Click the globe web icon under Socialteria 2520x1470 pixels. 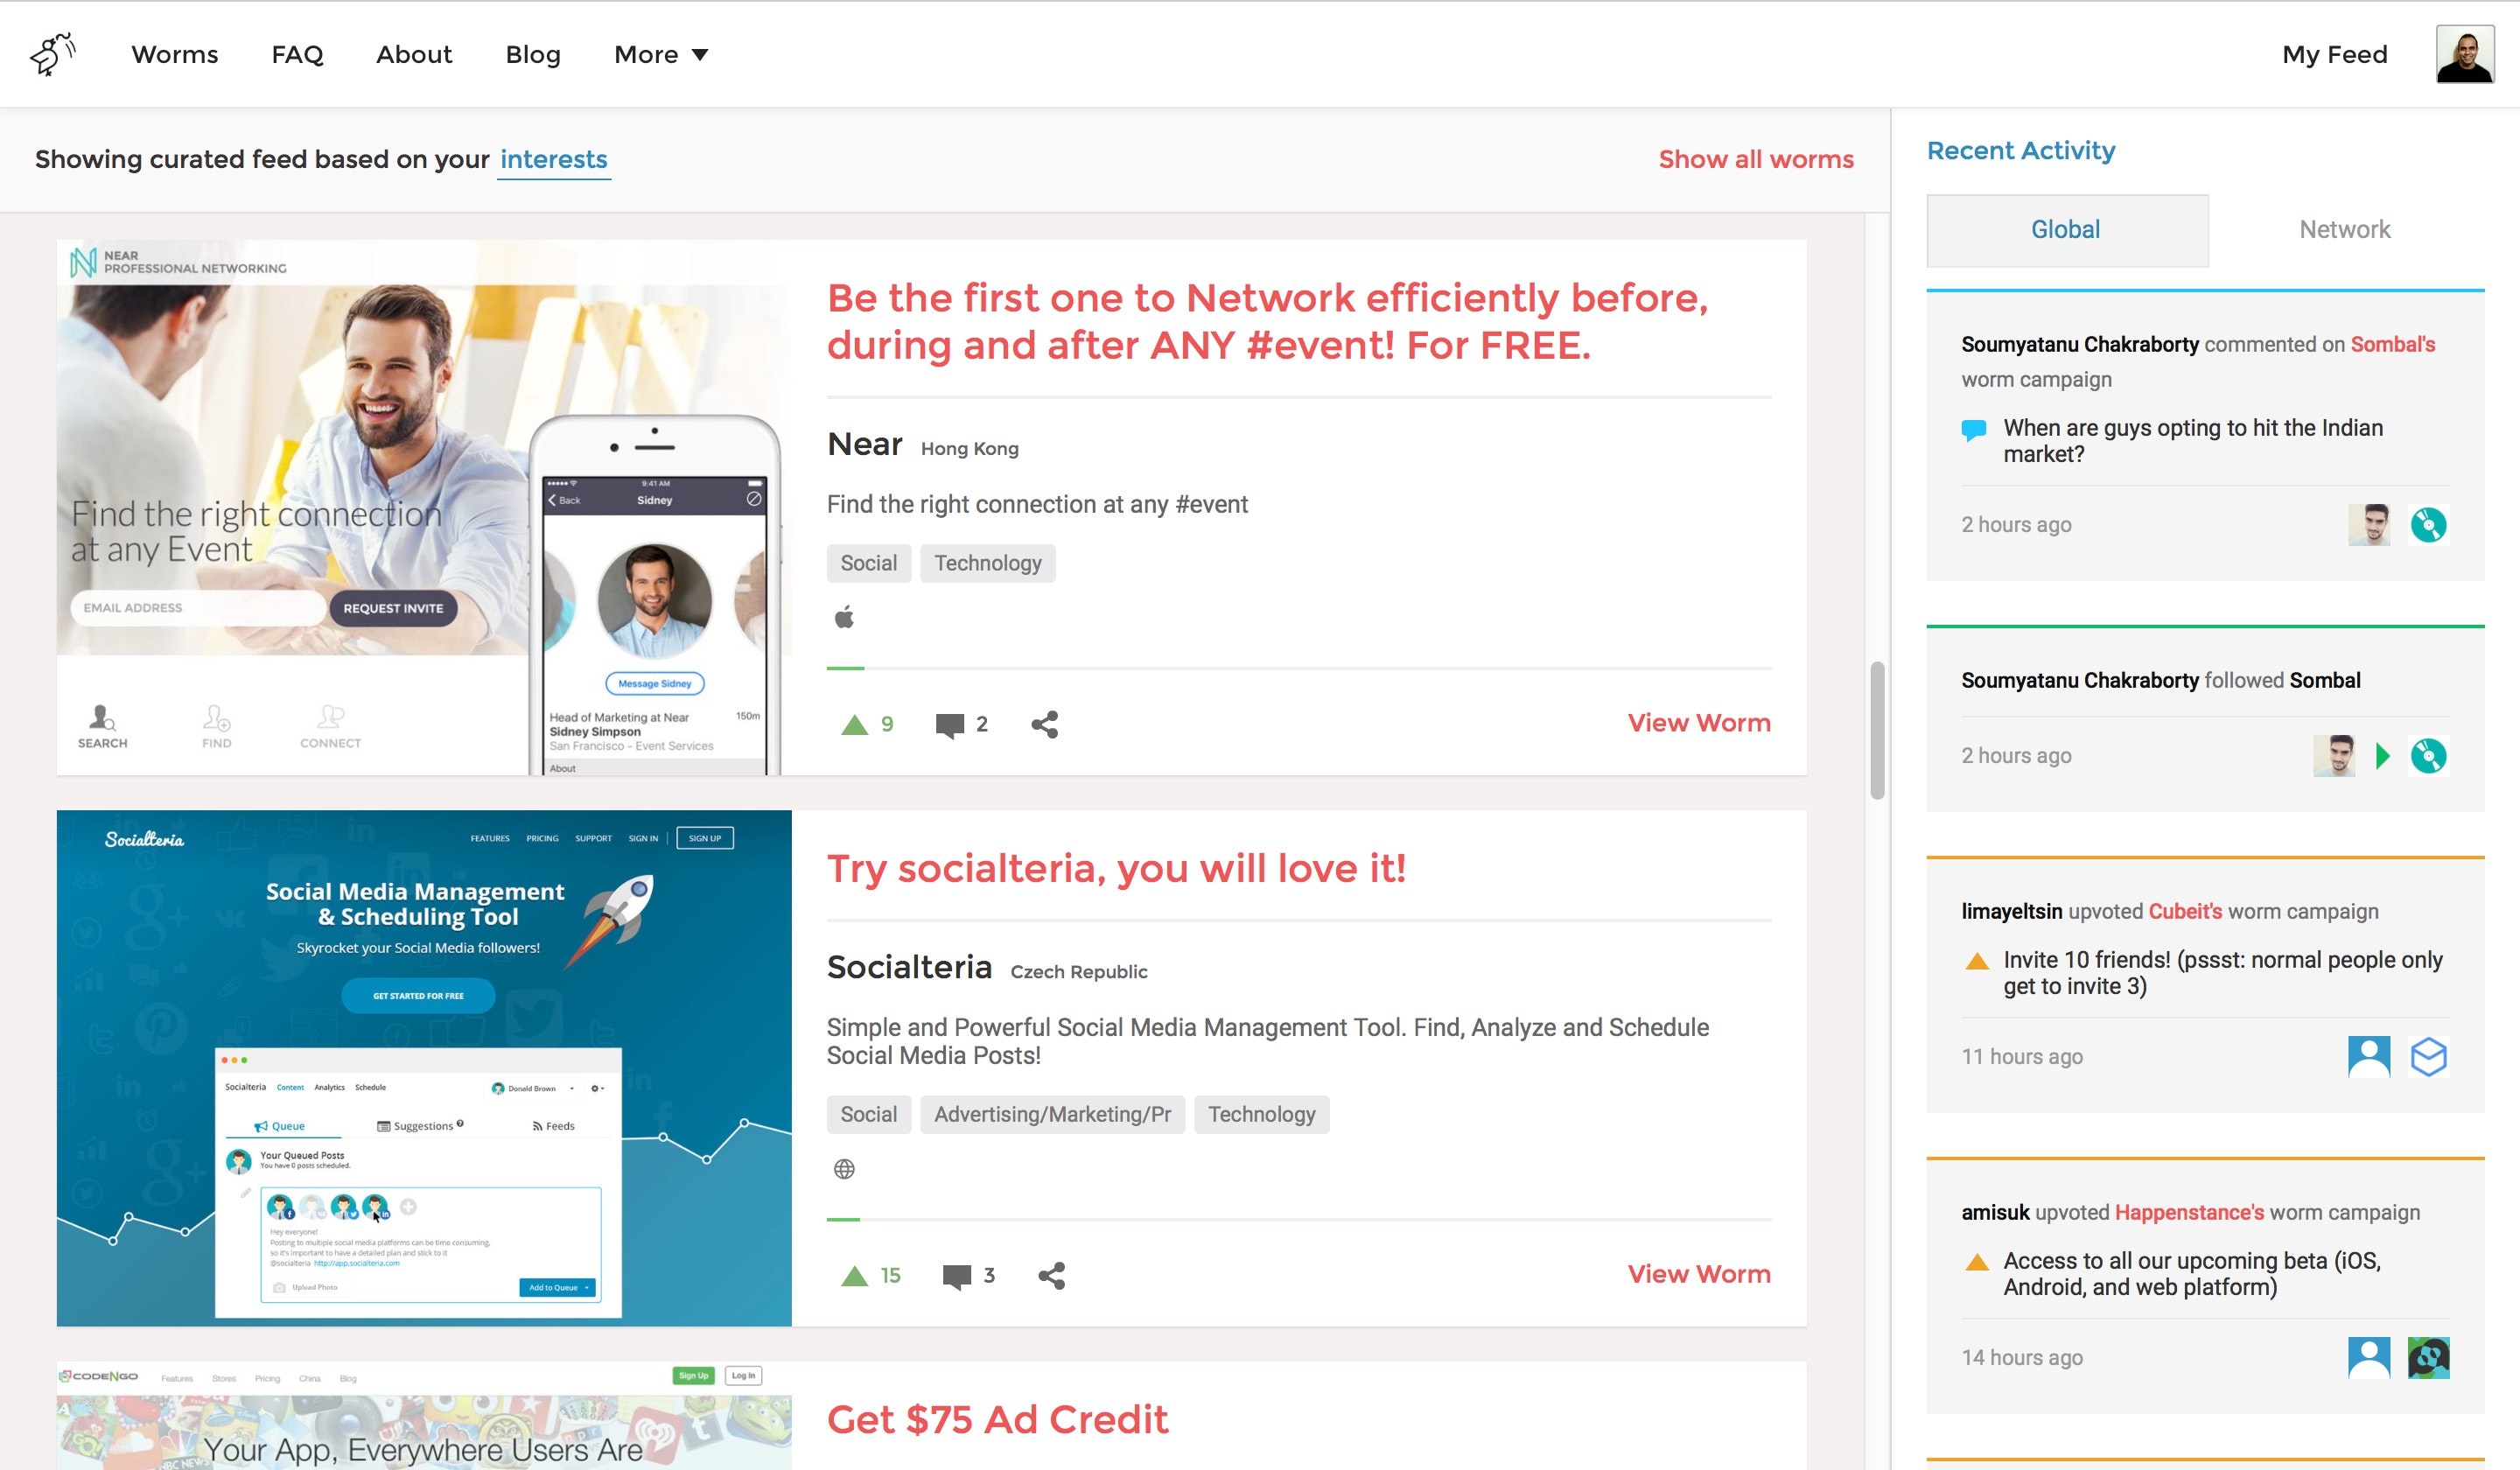tap(844, 1168)
